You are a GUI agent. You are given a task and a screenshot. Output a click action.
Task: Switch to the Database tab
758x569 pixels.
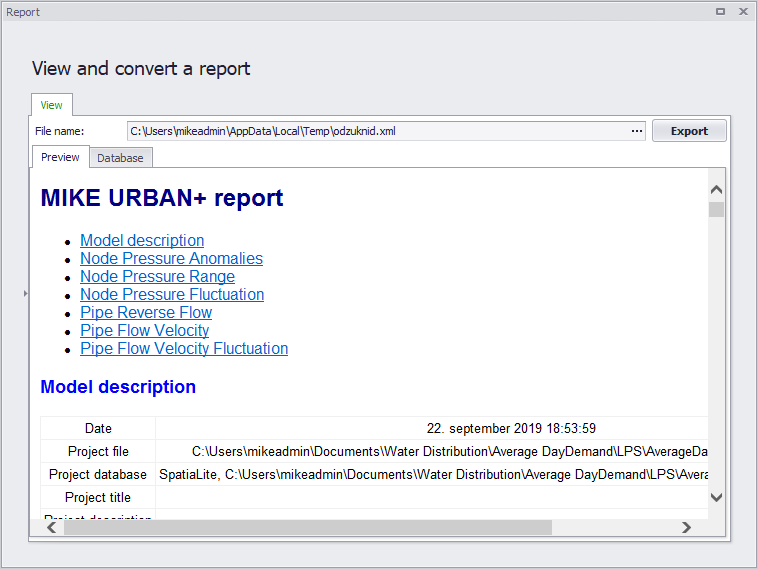coord(120,158)
